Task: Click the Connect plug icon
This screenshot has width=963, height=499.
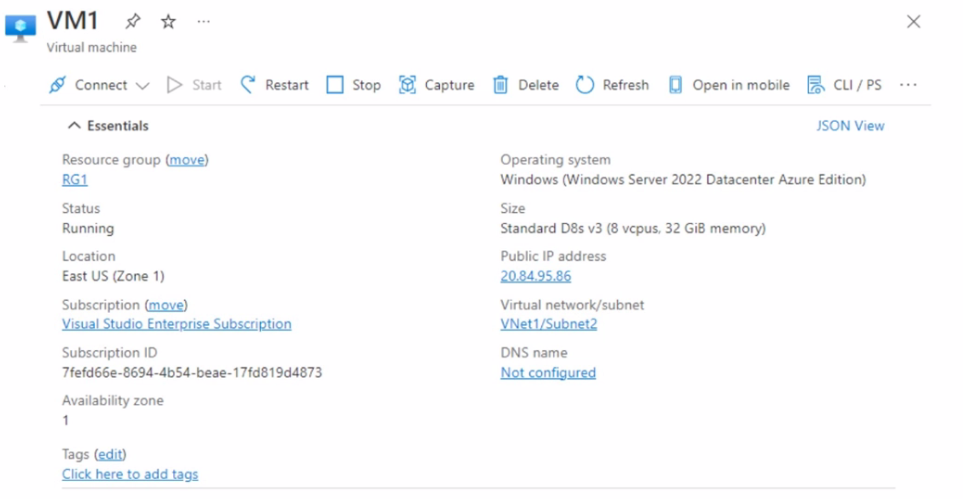Action: pyautogui.click(x=58, y=85)
